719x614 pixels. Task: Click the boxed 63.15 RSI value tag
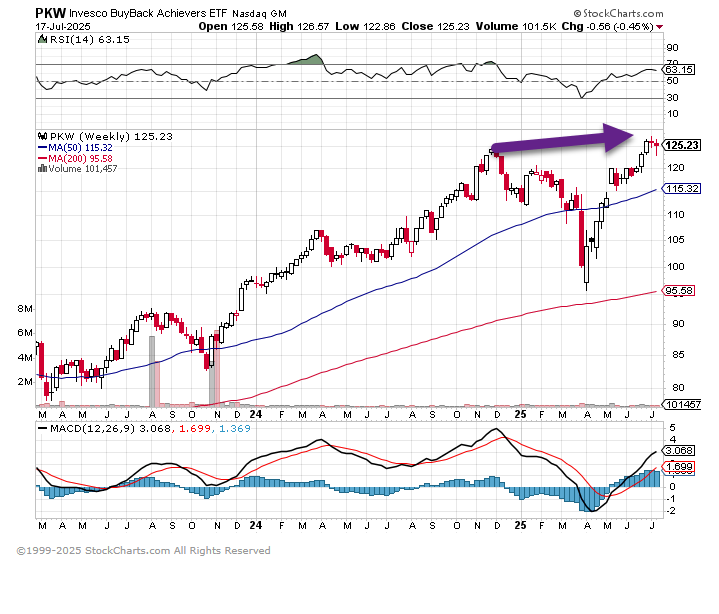tap(679, 70)
